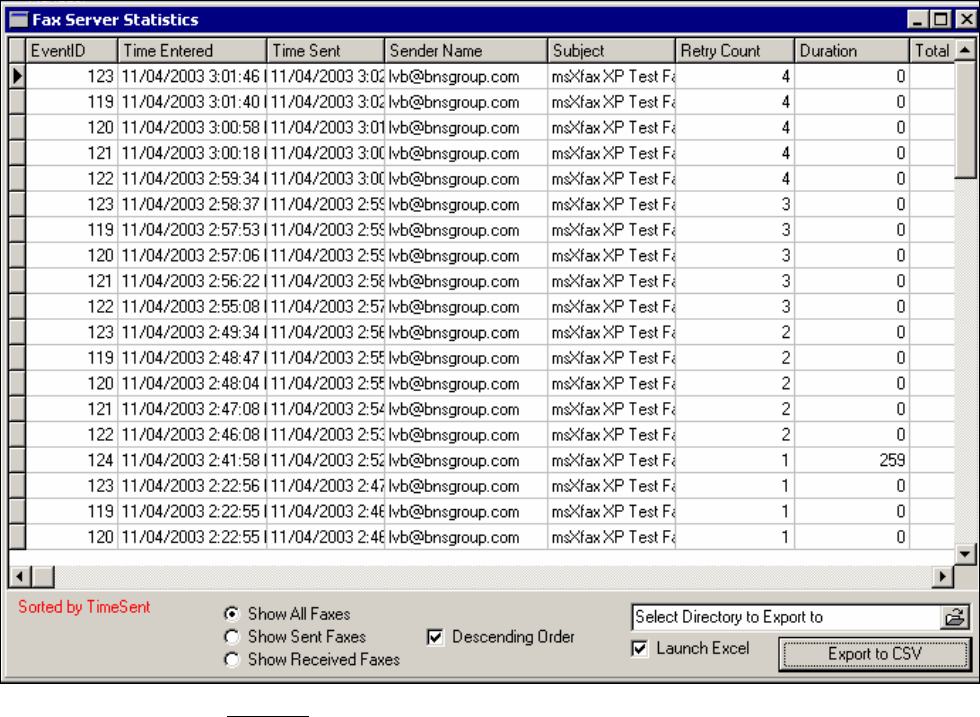The width and height of the screenshot is (980, 717).
Task: Click Sender Name cell in row entered 3:01:40
Action: coord(466,102)
